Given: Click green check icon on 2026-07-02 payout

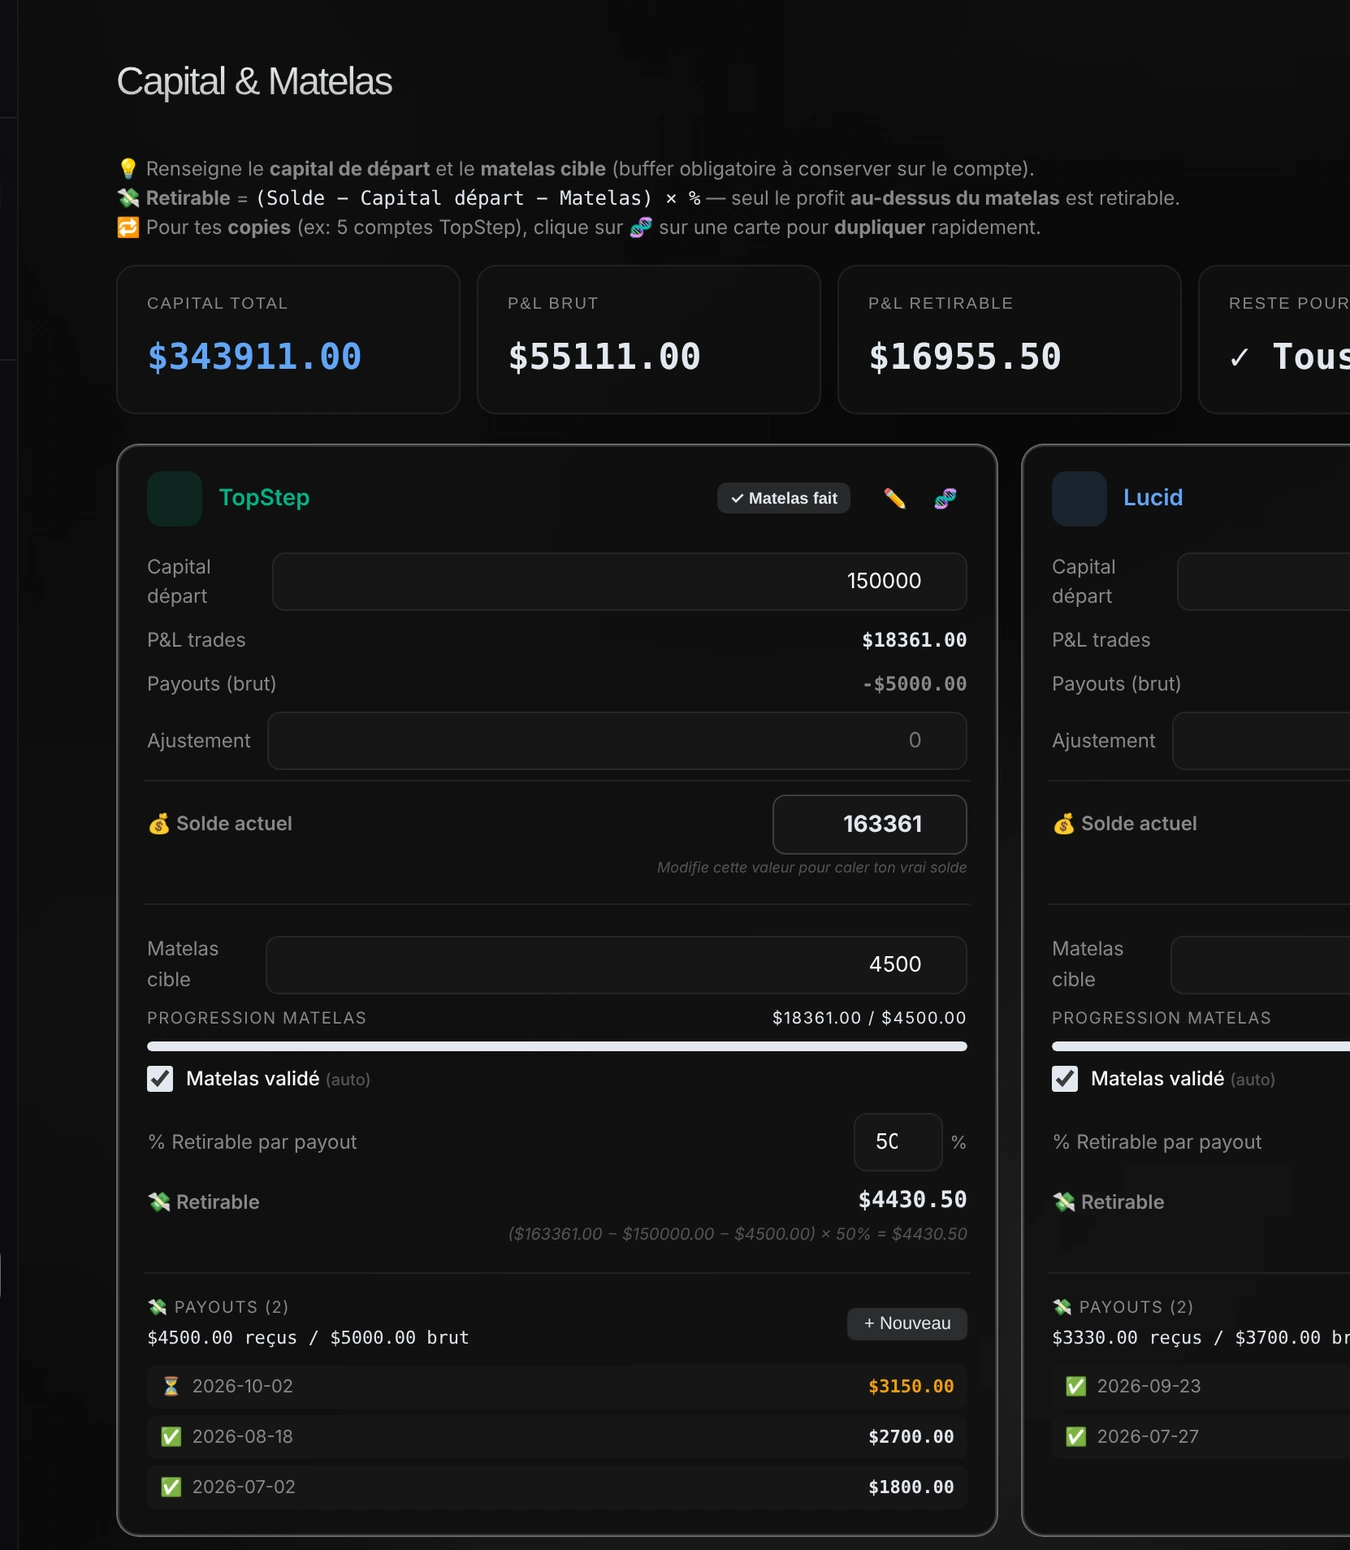Looking at the screenshot, I should 171,1487.
